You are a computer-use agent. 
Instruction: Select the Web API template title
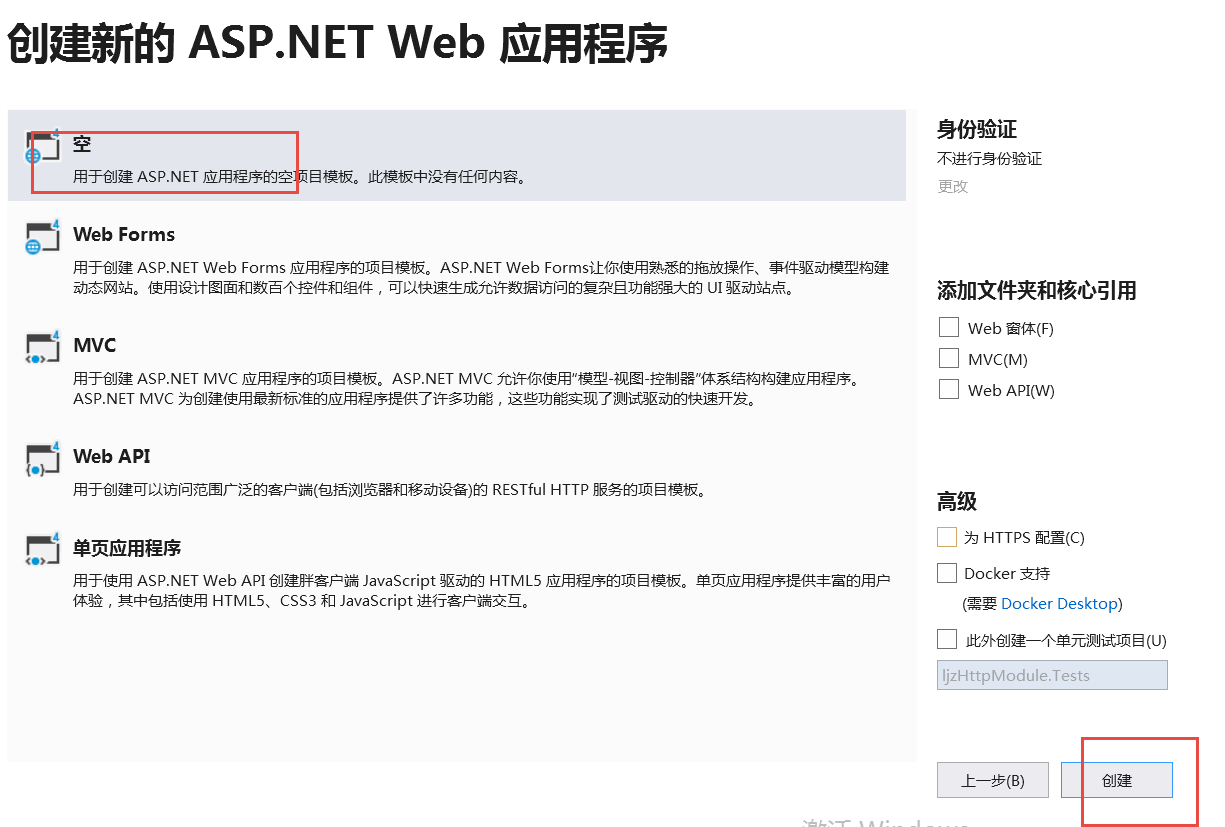coord(112,456)
